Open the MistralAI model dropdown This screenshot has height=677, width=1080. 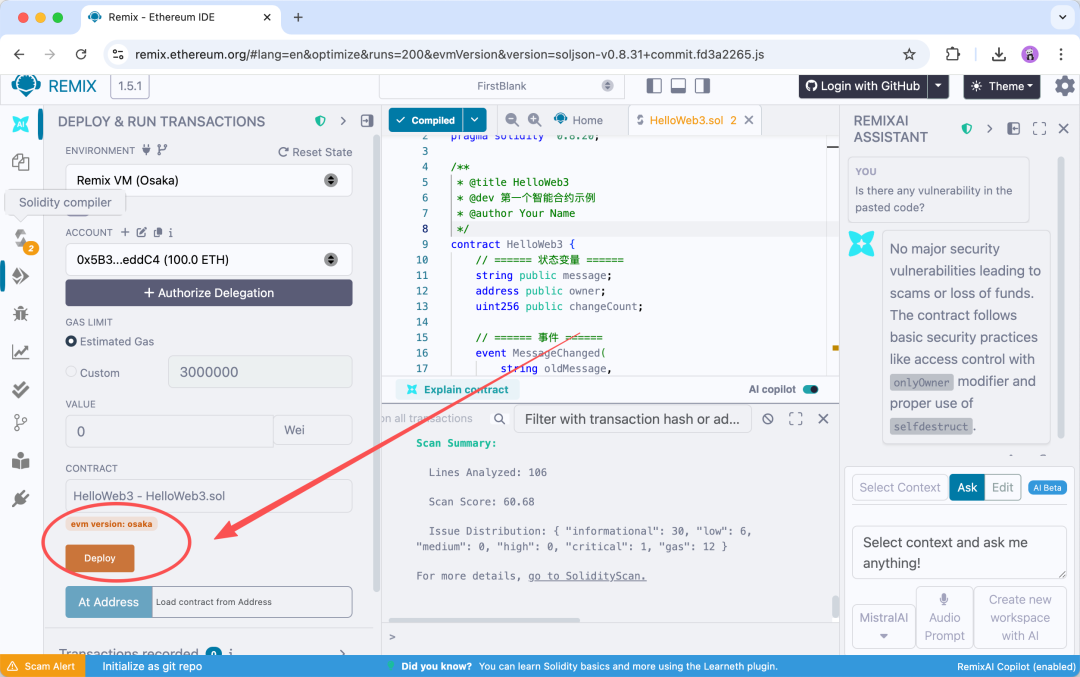coord(884,625)
